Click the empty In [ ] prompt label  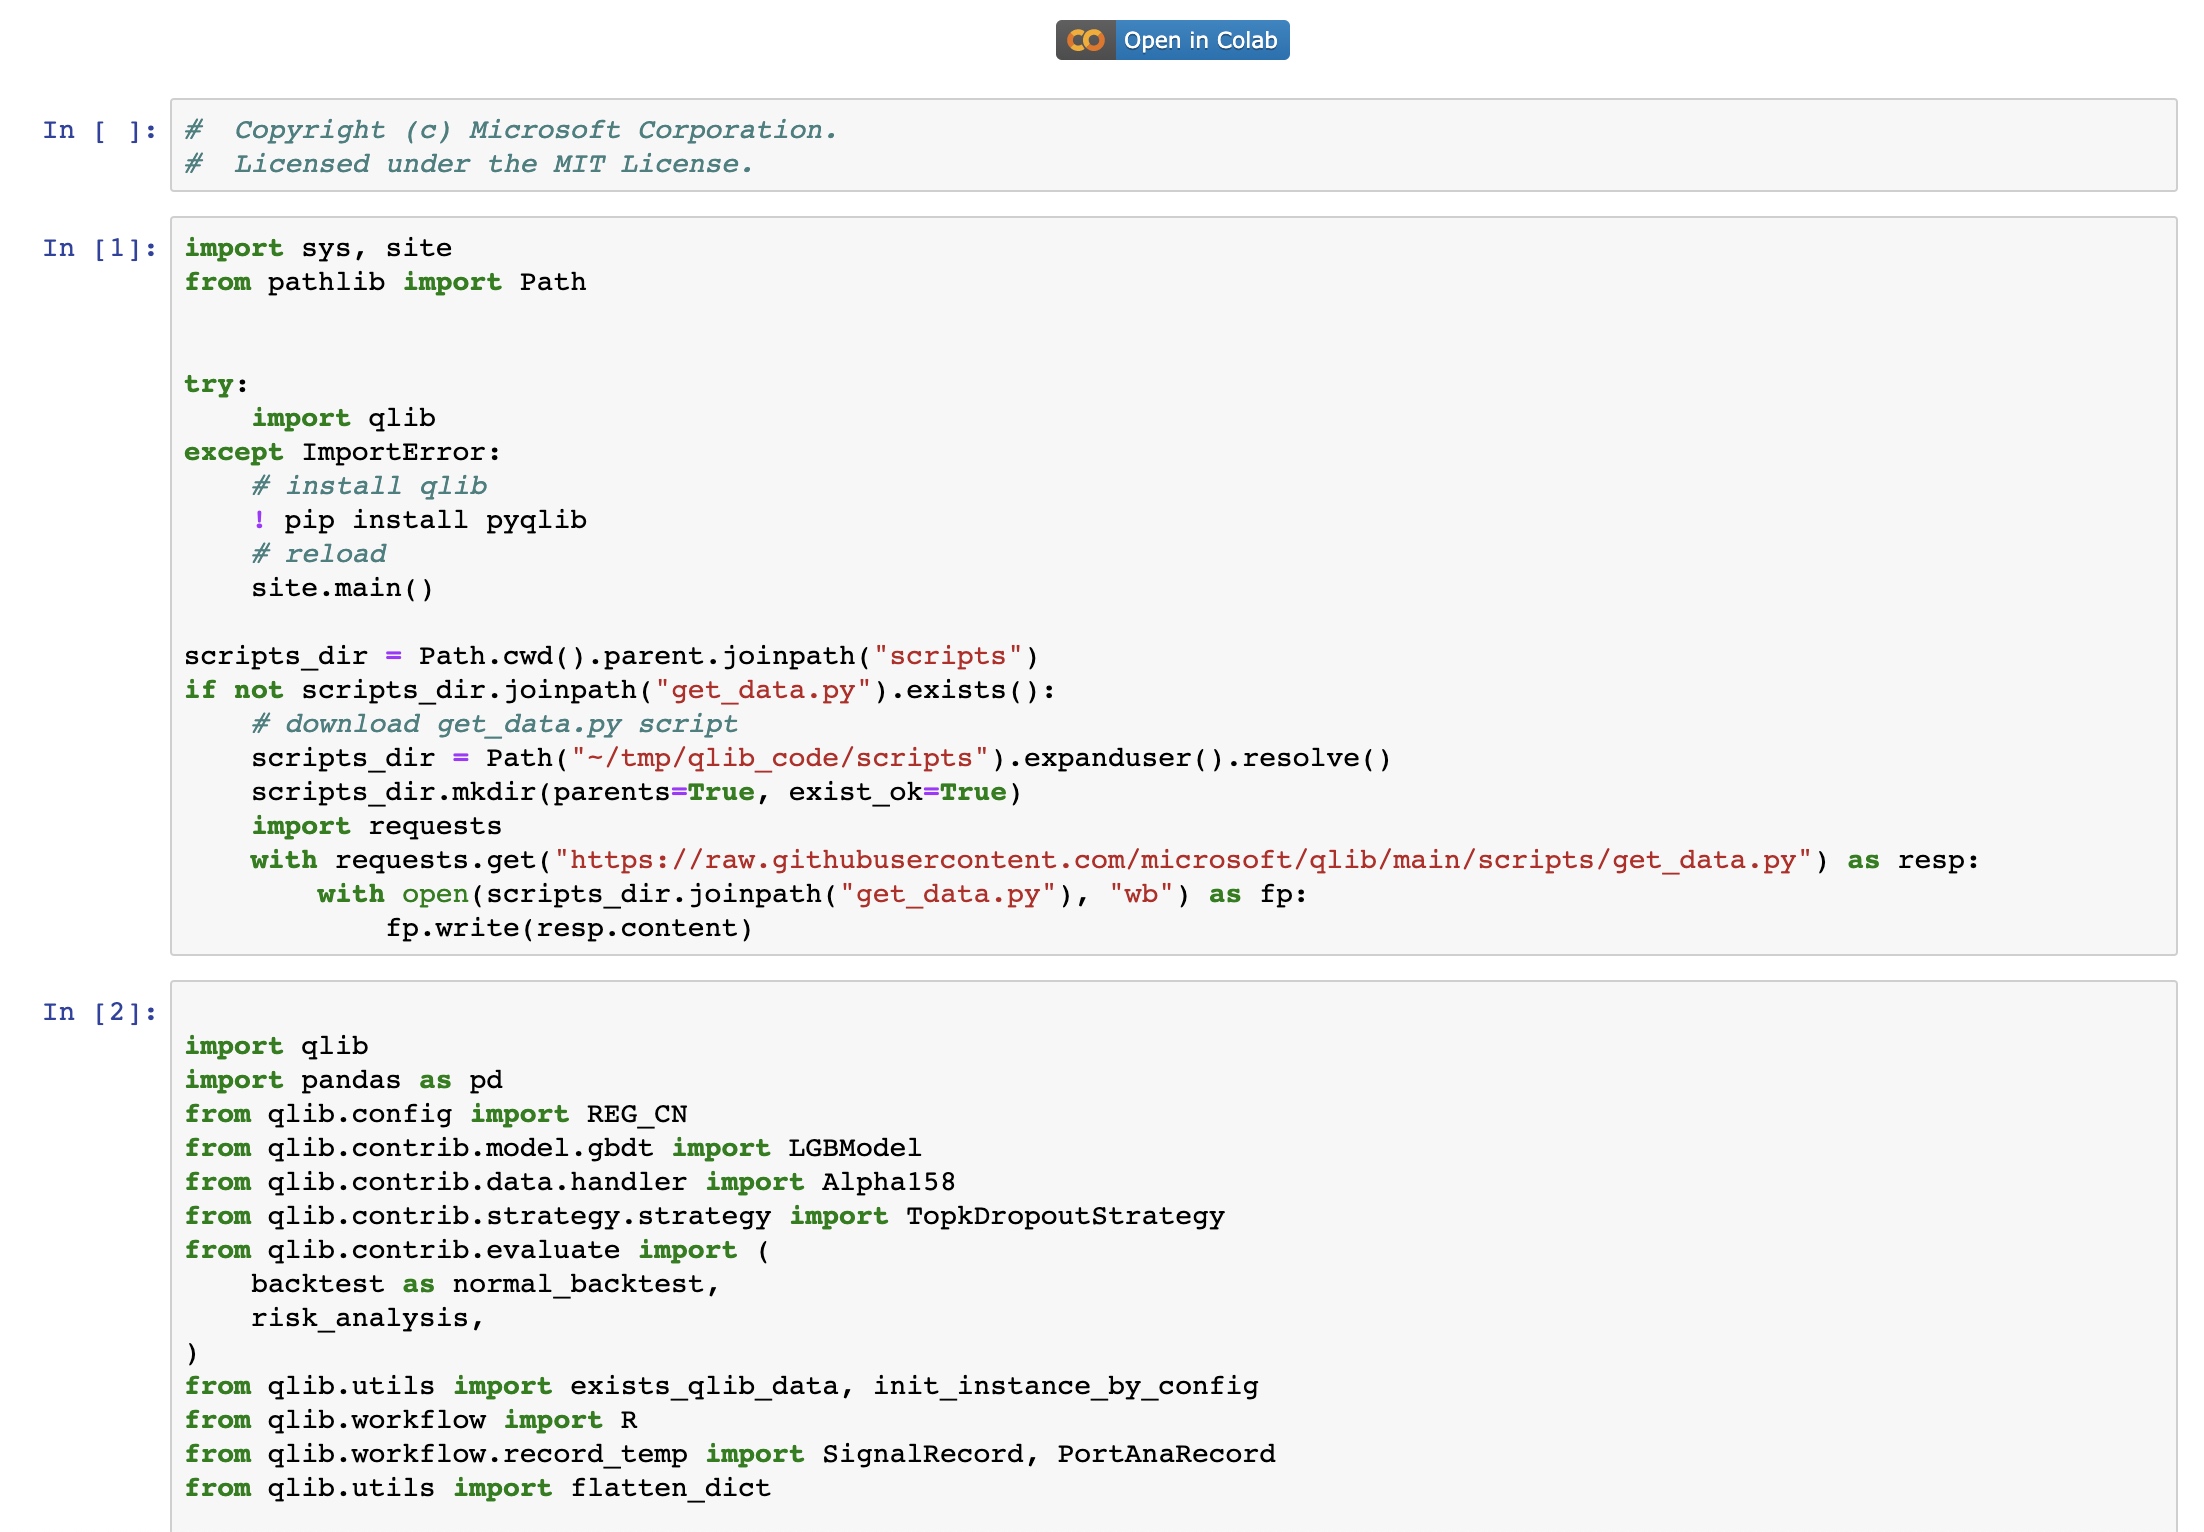pyautogui.click(x=99, y=130)
